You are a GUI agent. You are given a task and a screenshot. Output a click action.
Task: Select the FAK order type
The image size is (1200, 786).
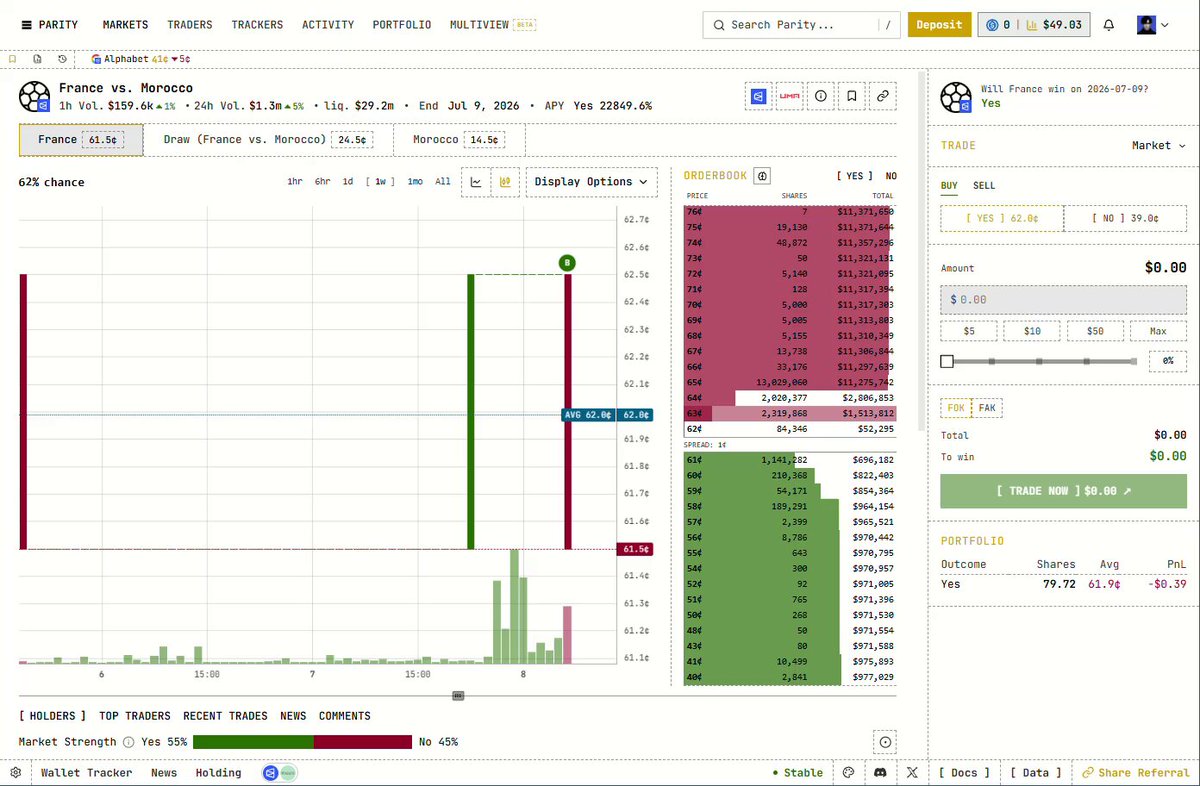987,408
